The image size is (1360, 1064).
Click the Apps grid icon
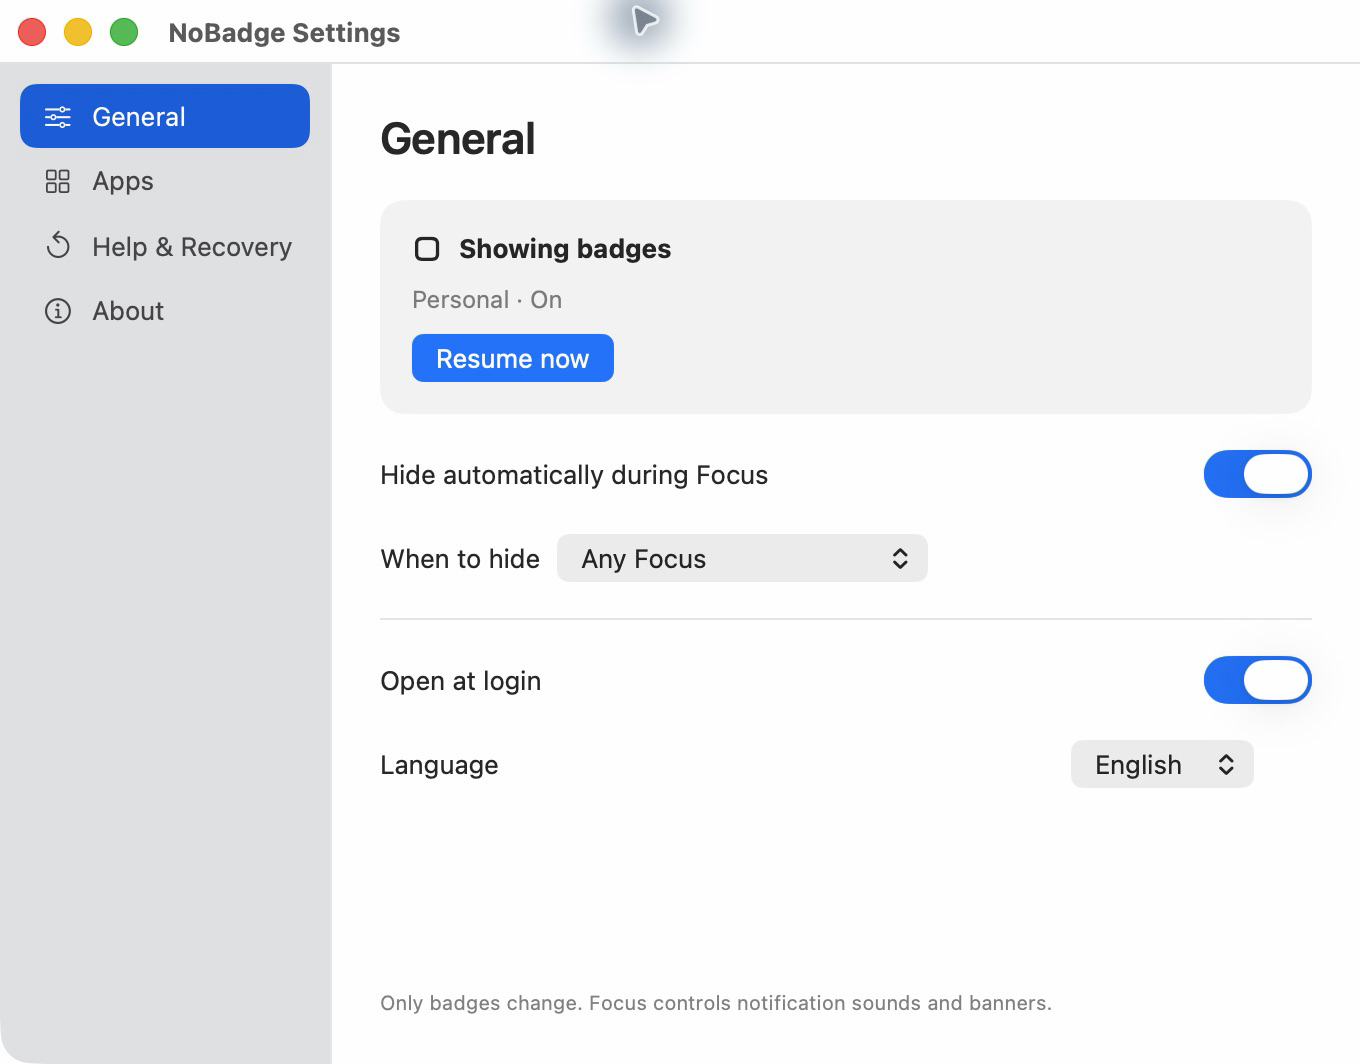coord(58,181)
